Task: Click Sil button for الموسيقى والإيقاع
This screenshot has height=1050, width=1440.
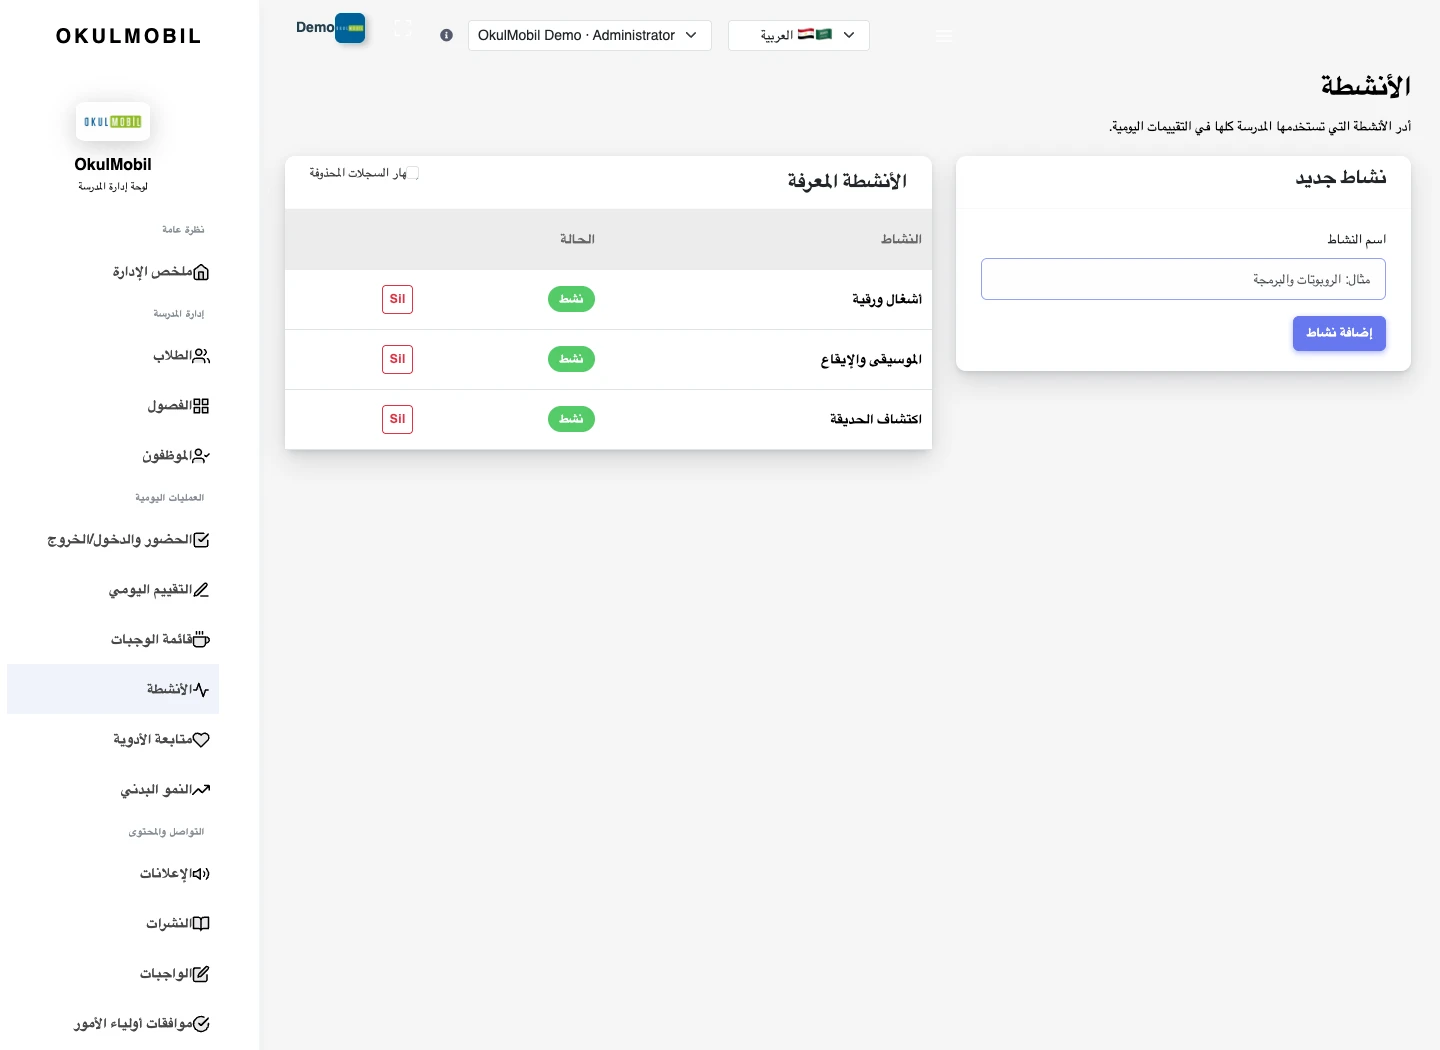Action: pyautogui.click(x=397, y=359)
